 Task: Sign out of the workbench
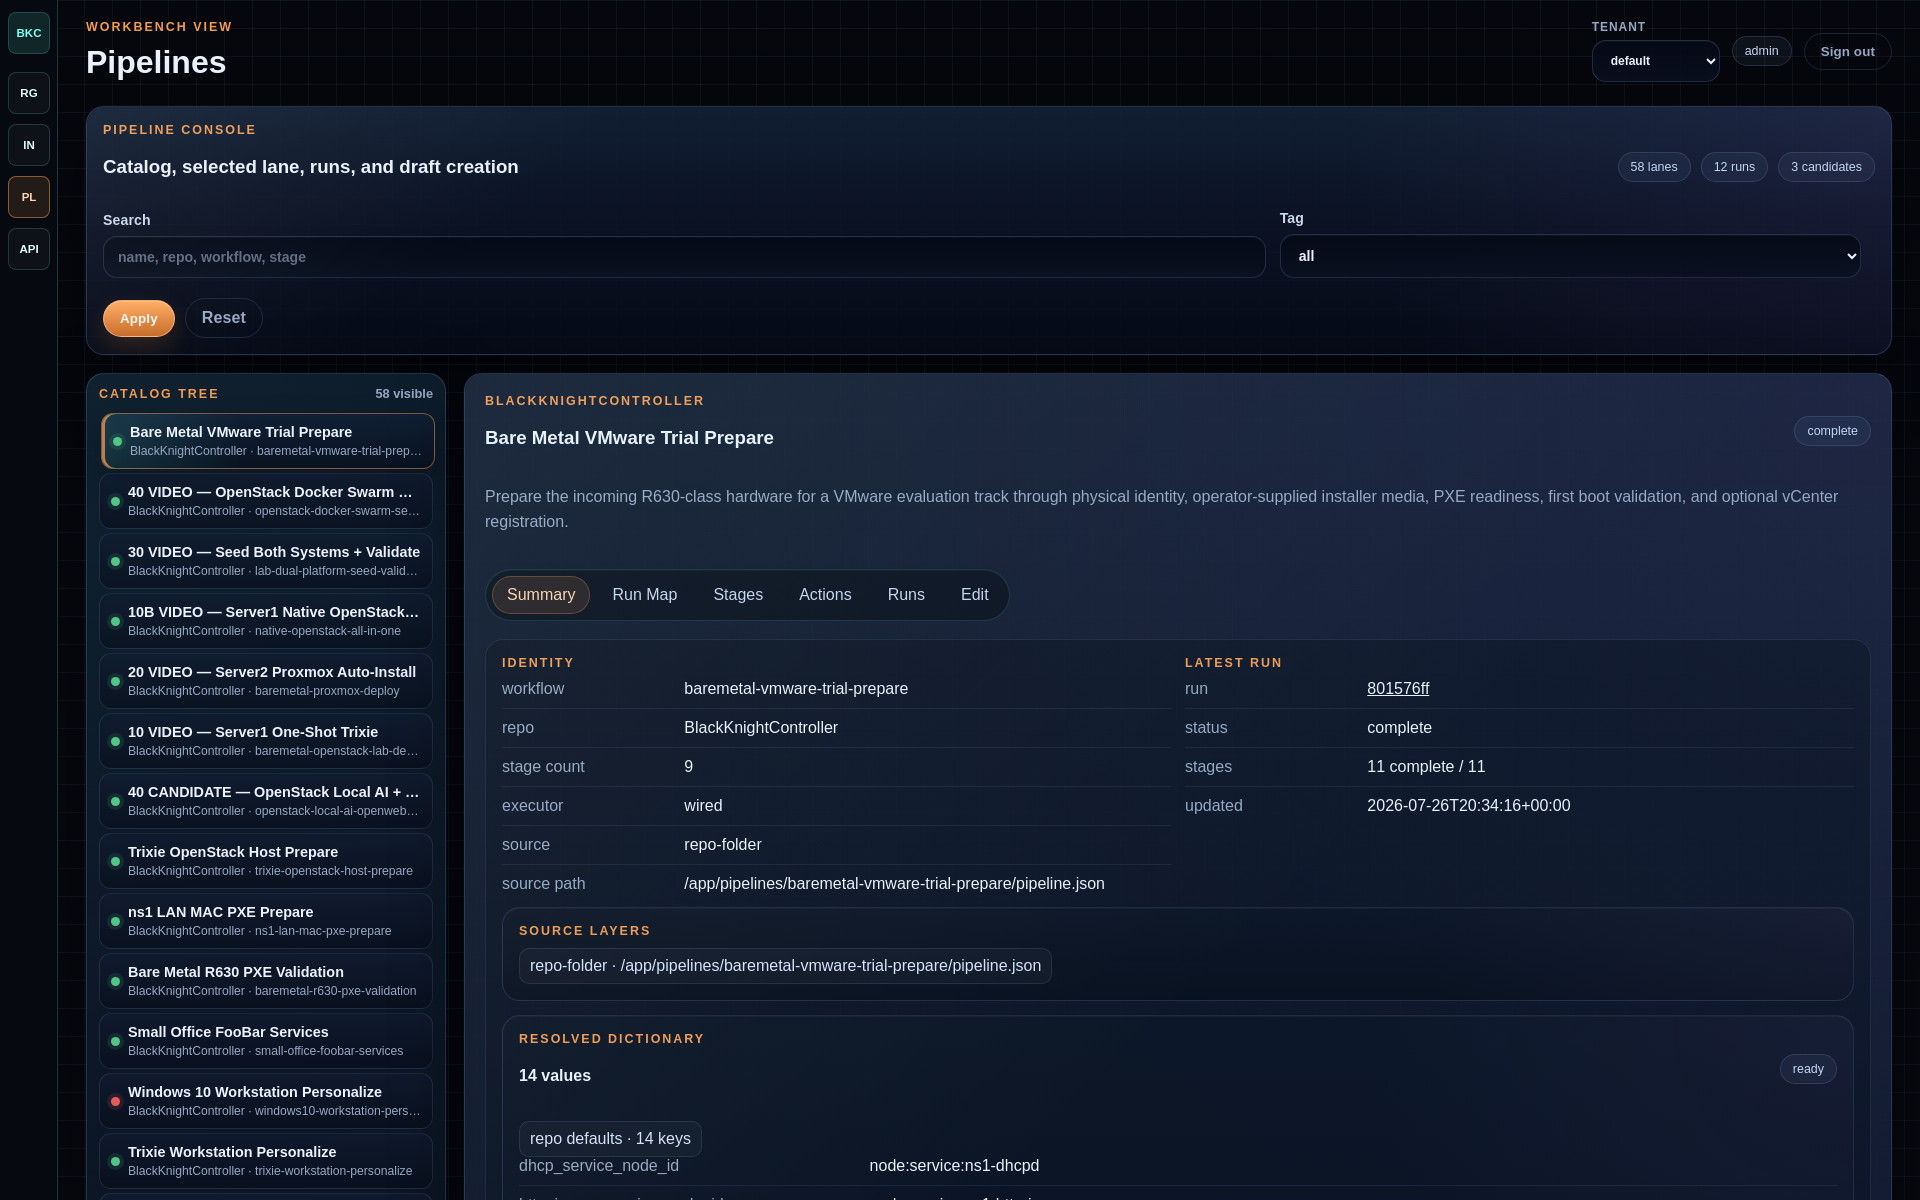pyautogui.click(x=1847, y=52)
